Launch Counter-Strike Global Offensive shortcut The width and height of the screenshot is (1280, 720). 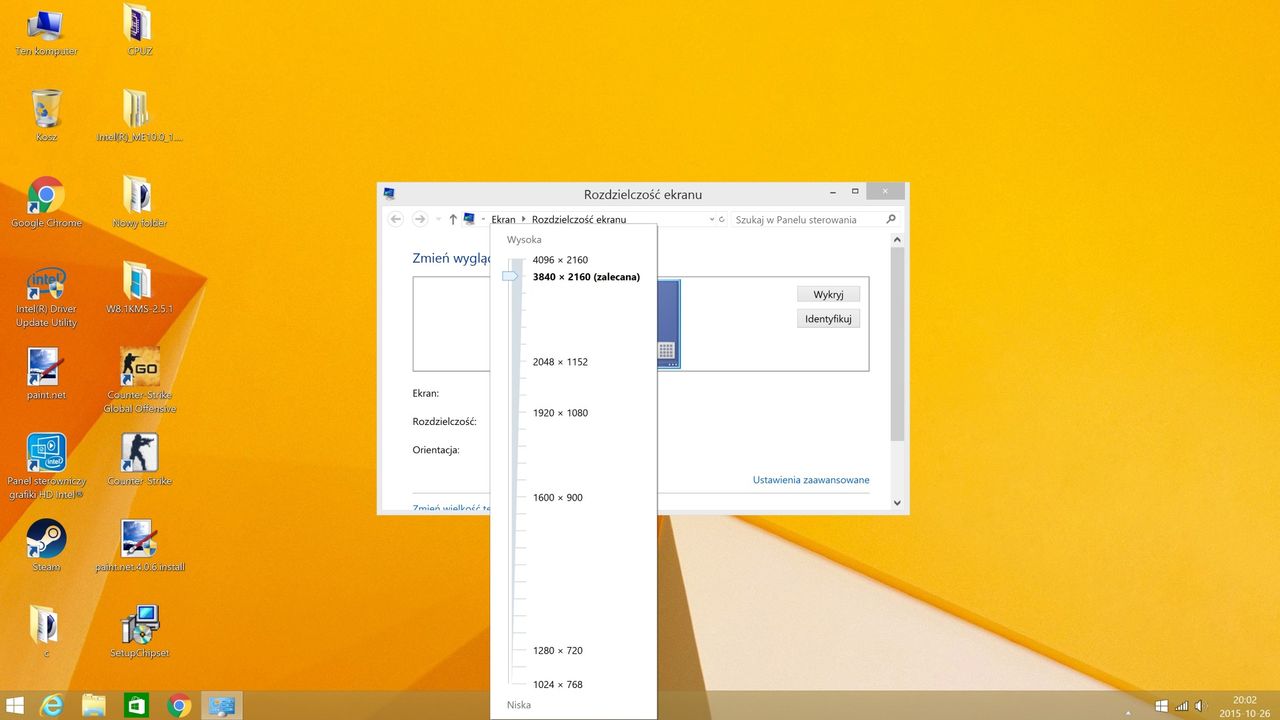139,381
